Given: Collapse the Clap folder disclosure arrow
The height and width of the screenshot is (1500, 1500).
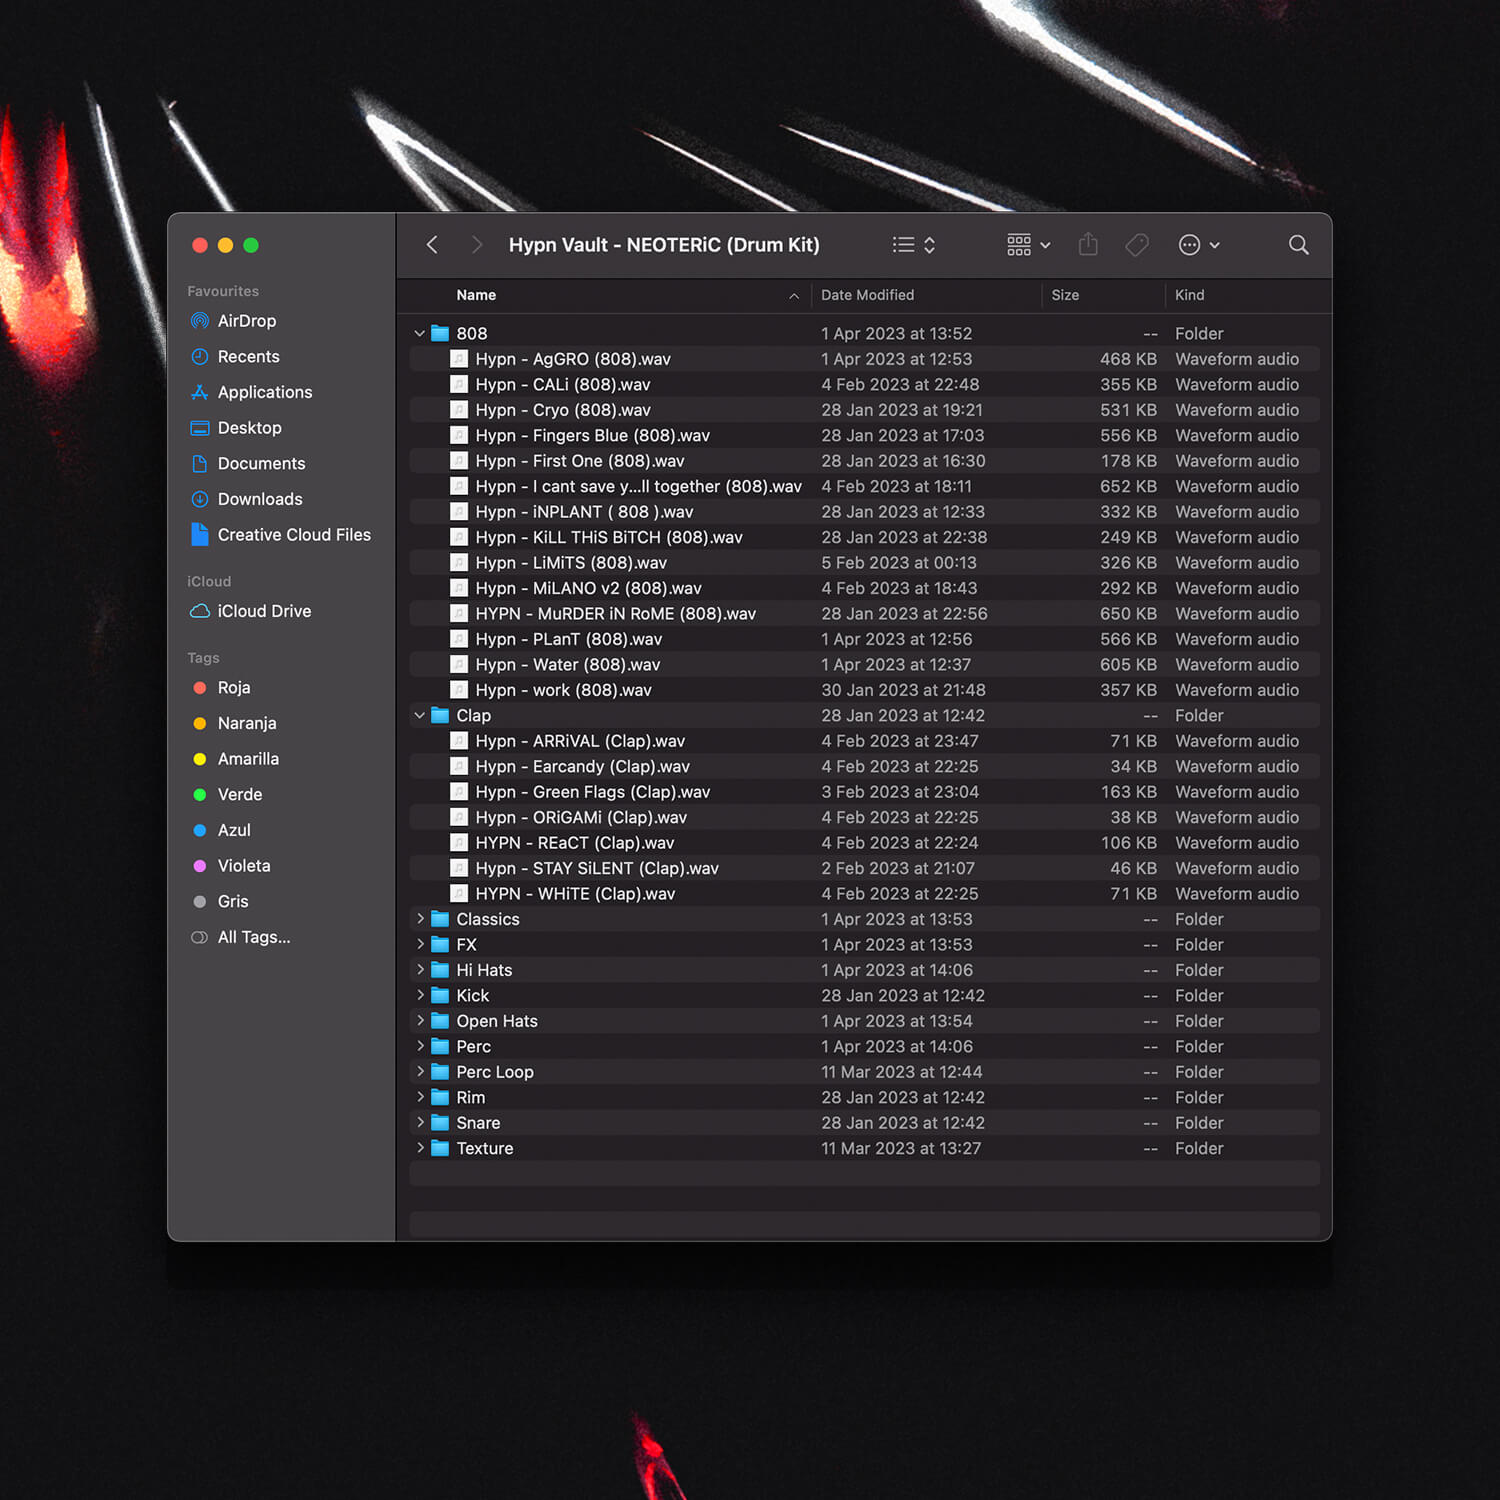Looking at the screenshot, I should [x=420, y=716].
